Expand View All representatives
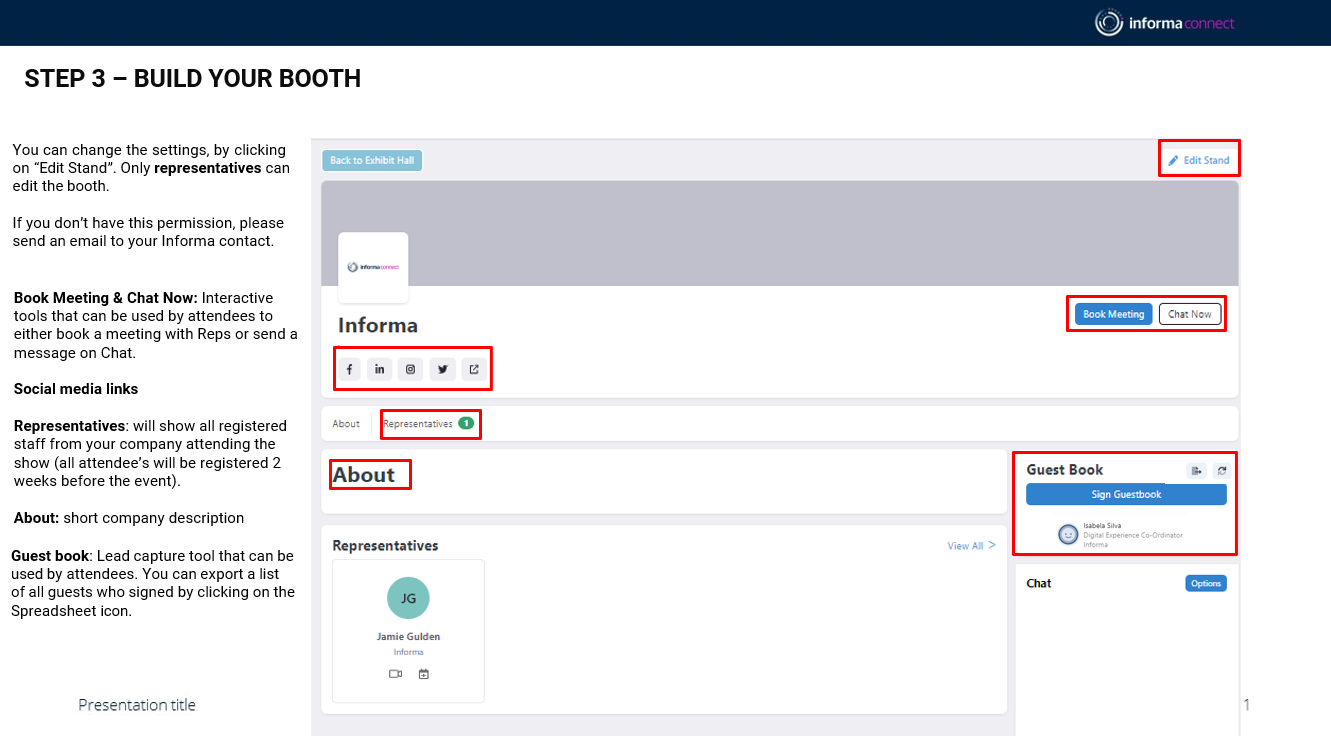Viewport: 1331px width, 743px height. point(971,546)
